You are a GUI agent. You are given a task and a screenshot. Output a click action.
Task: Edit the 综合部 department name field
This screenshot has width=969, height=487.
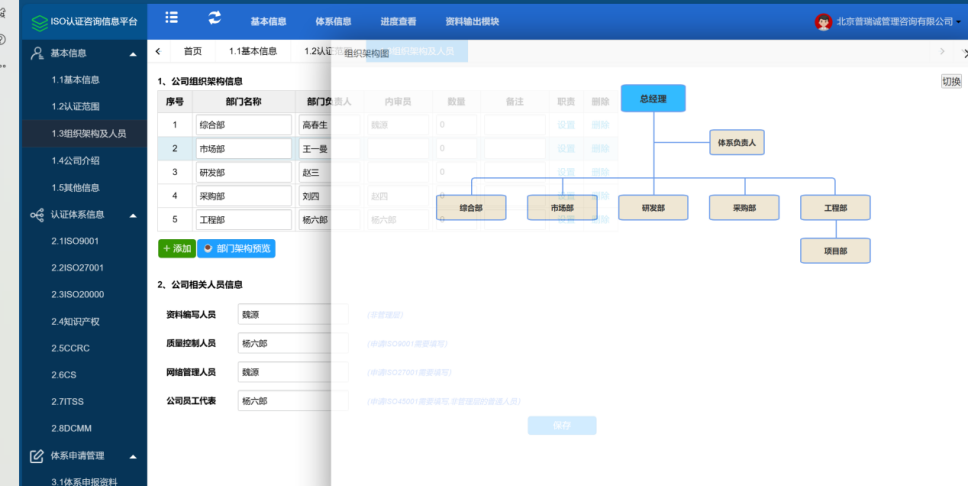tap(243, 125)
